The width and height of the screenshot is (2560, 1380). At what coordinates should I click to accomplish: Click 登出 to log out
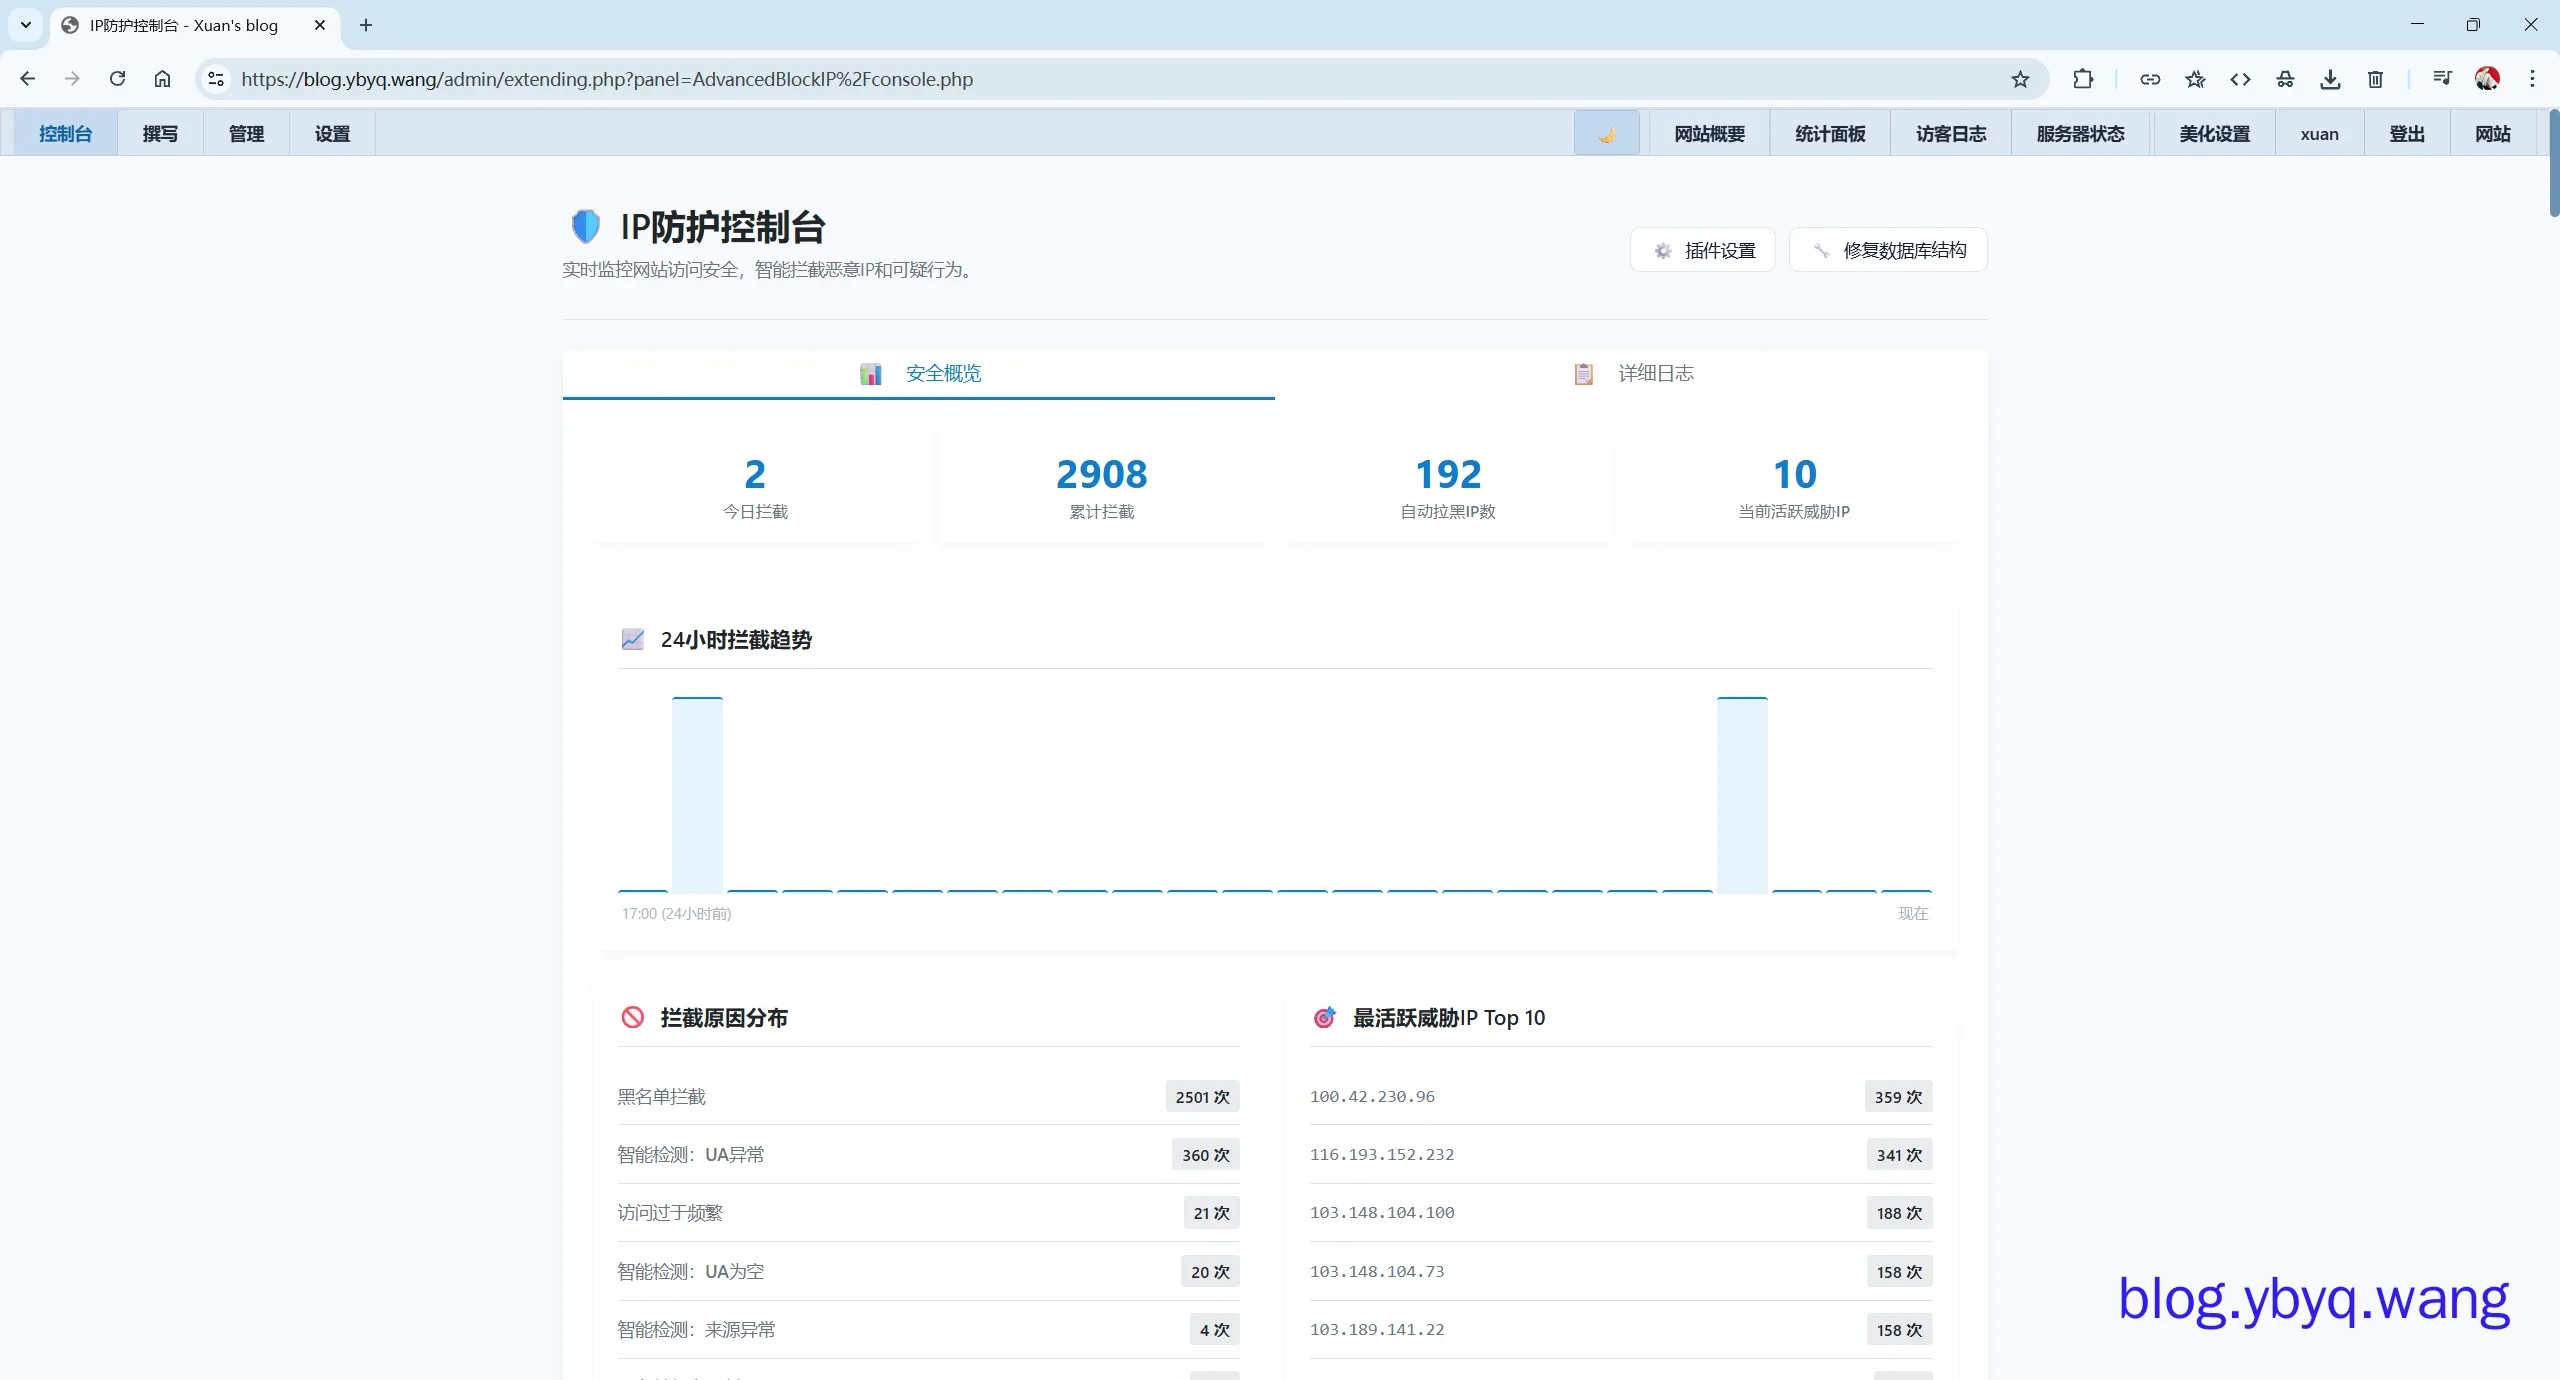(x=2406, y=134)
